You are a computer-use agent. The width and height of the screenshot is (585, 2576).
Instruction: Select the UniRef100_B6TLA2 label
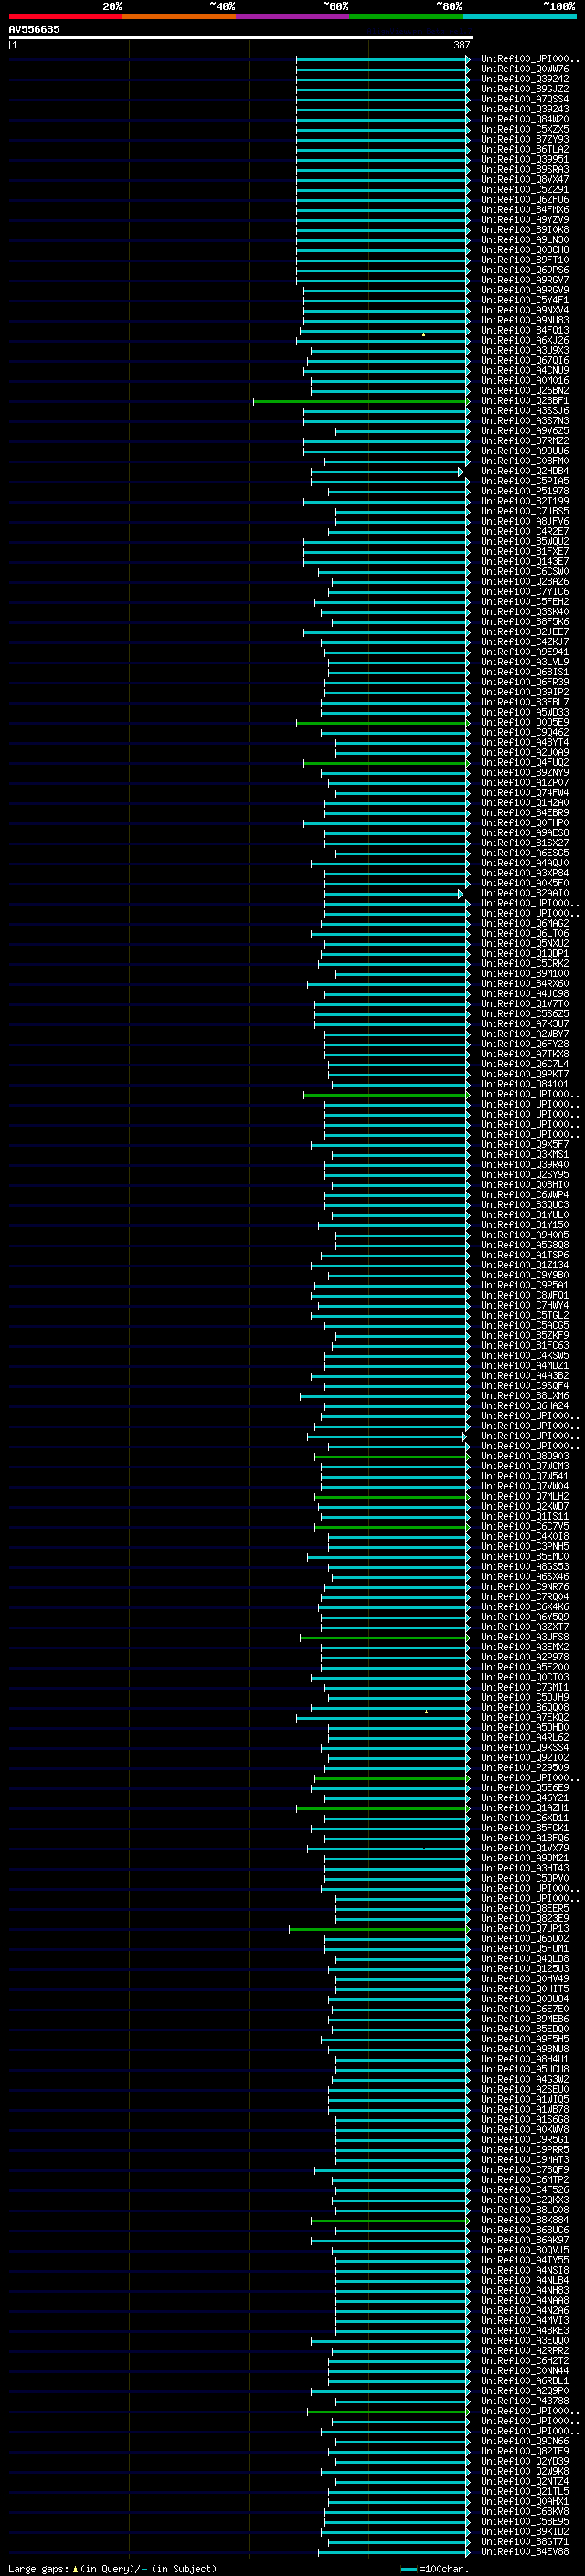(525, 149)
